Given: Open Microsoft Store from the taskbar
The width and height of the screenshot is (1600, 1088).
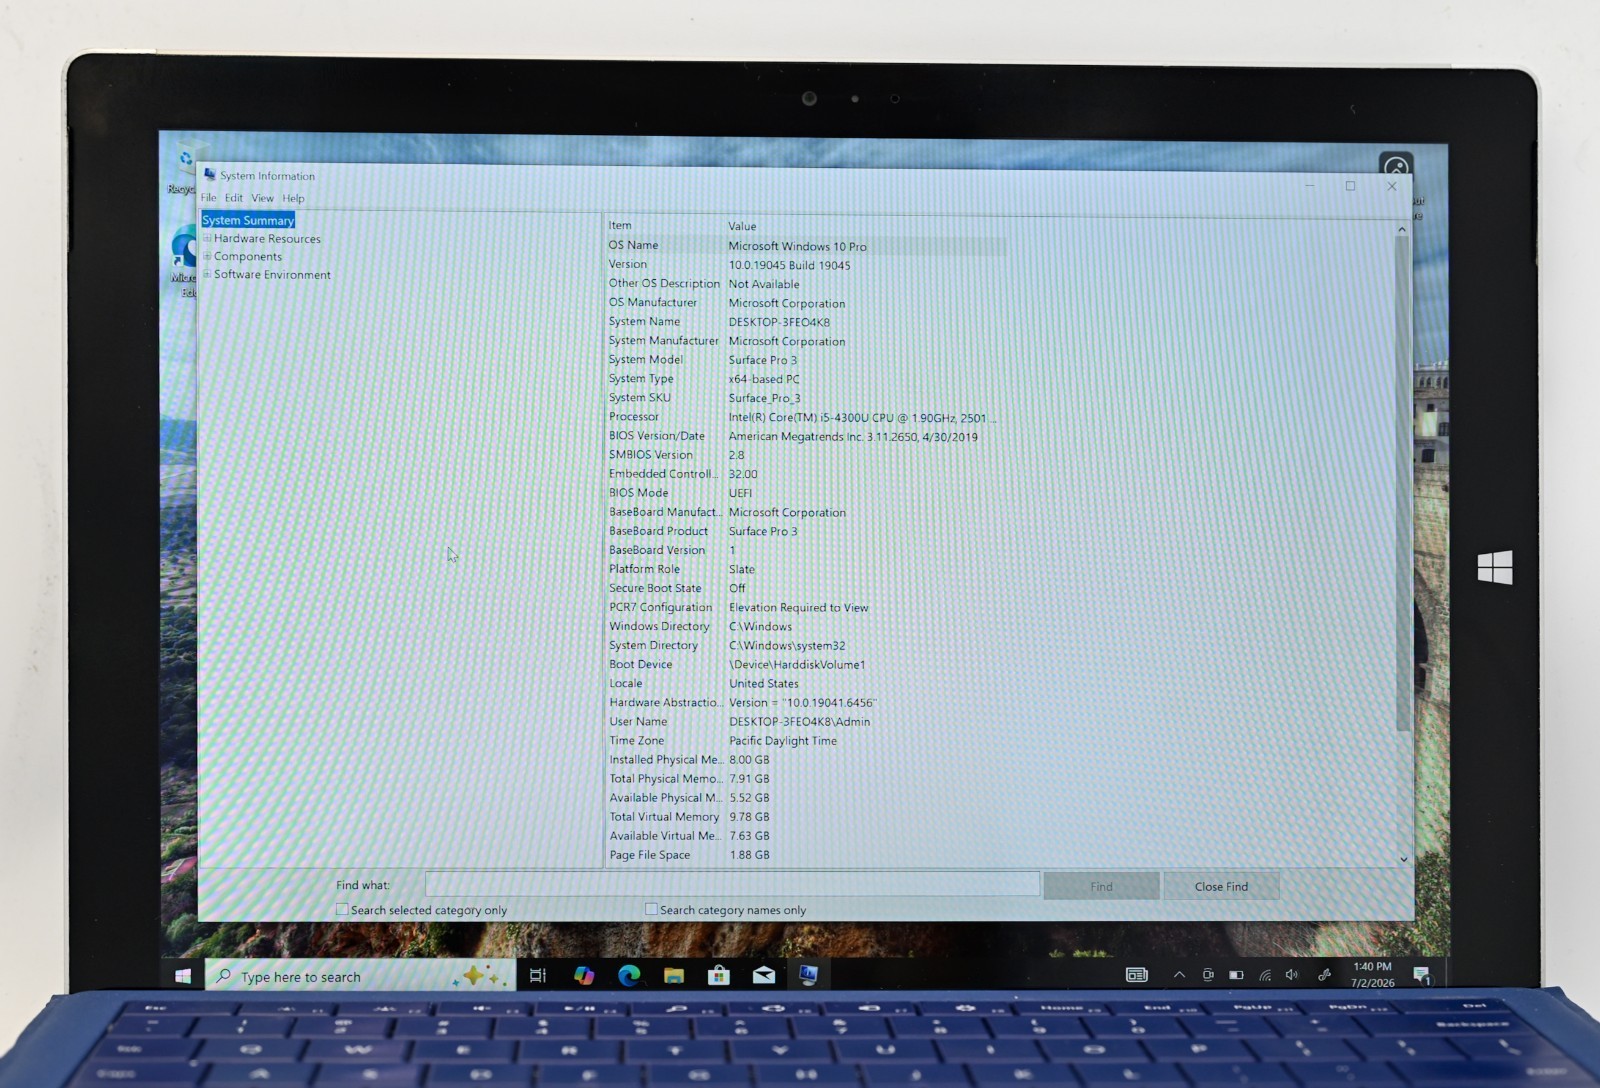Looking at the screenshot, I should (719, 976).
